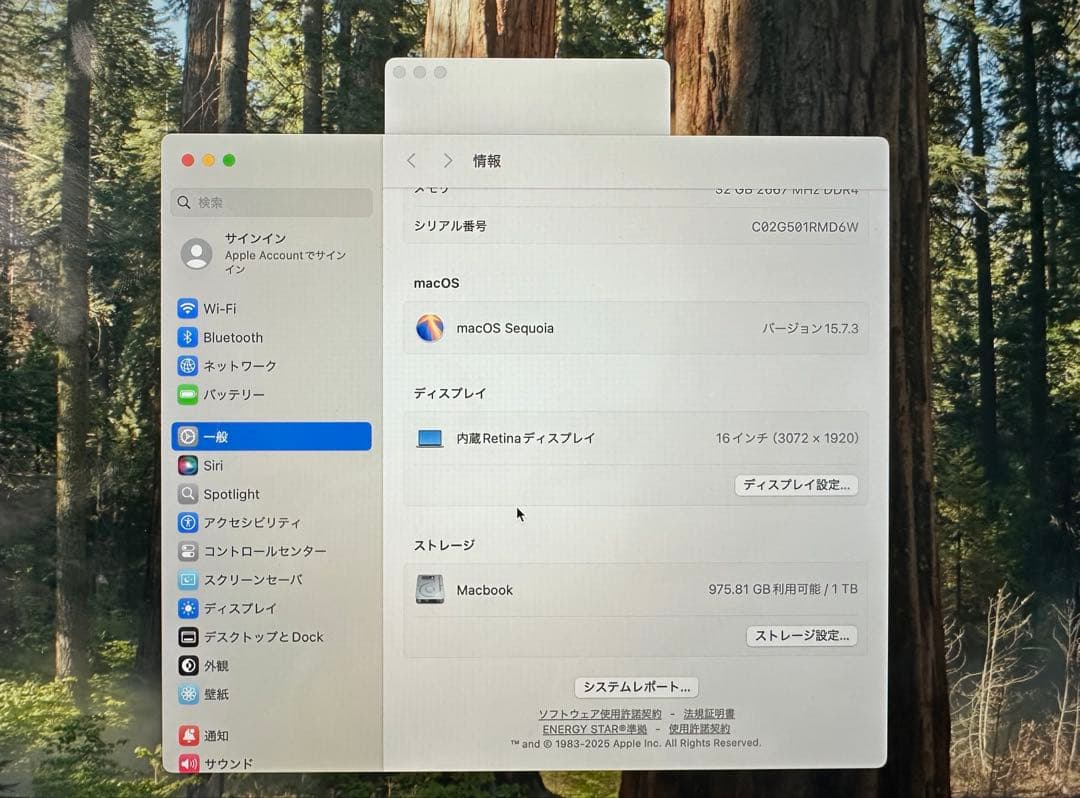Click inside the 検索 search field
The image size is (1080, 798).
[270, 202]
